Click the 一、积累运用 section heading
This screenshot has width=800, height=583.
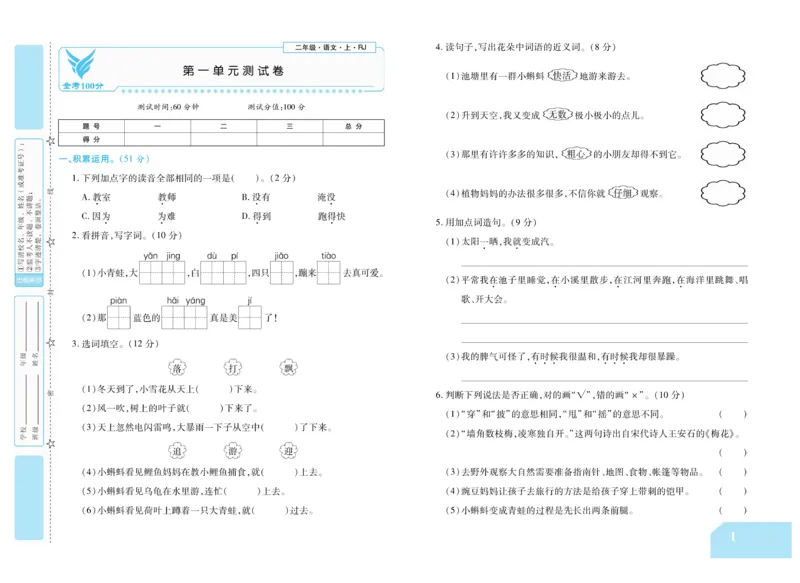click(82, 159)
